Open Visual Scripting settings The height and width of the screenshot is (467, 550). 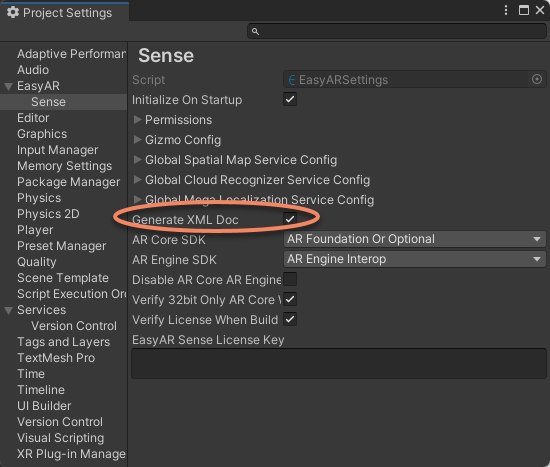(x=60, y=438)
